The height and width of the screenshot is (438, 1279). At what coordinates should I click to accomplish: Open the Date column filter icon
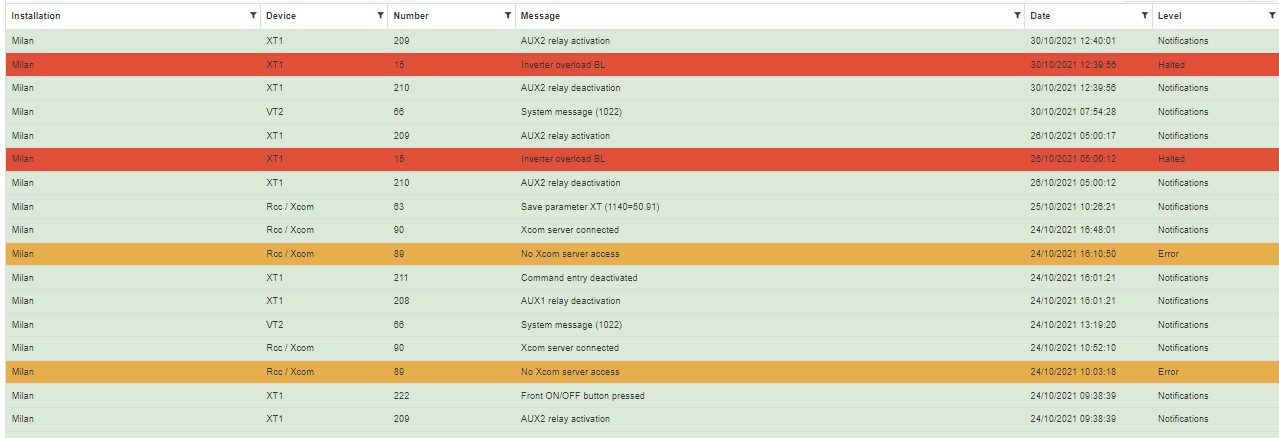tap(1144, 16)
